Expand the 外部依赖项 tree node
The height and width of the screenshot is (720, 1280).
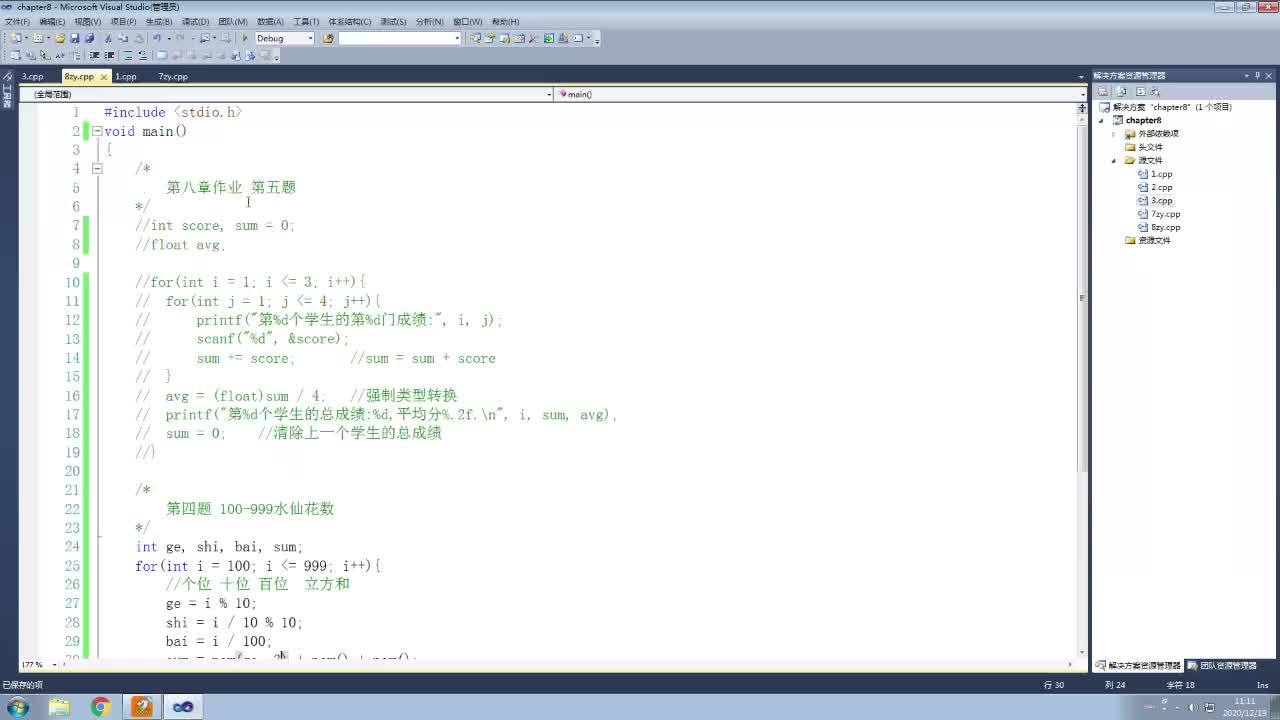pyautogui.click(x=1114, y=134)
